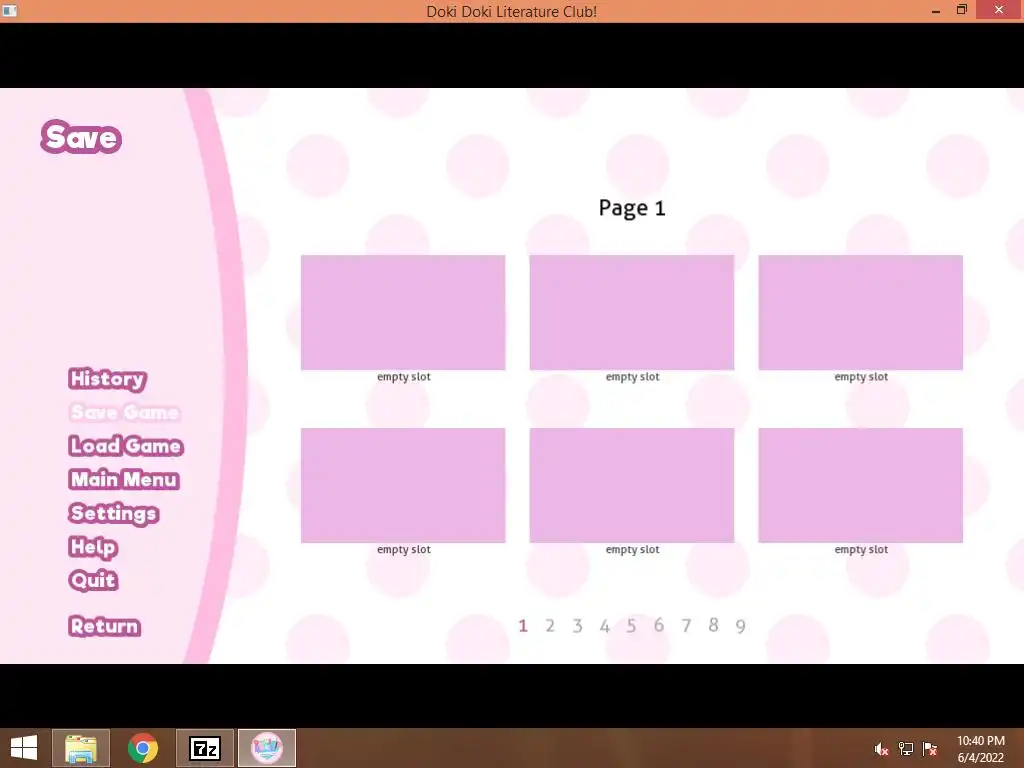Open the network tray icon

pos(906,749)
